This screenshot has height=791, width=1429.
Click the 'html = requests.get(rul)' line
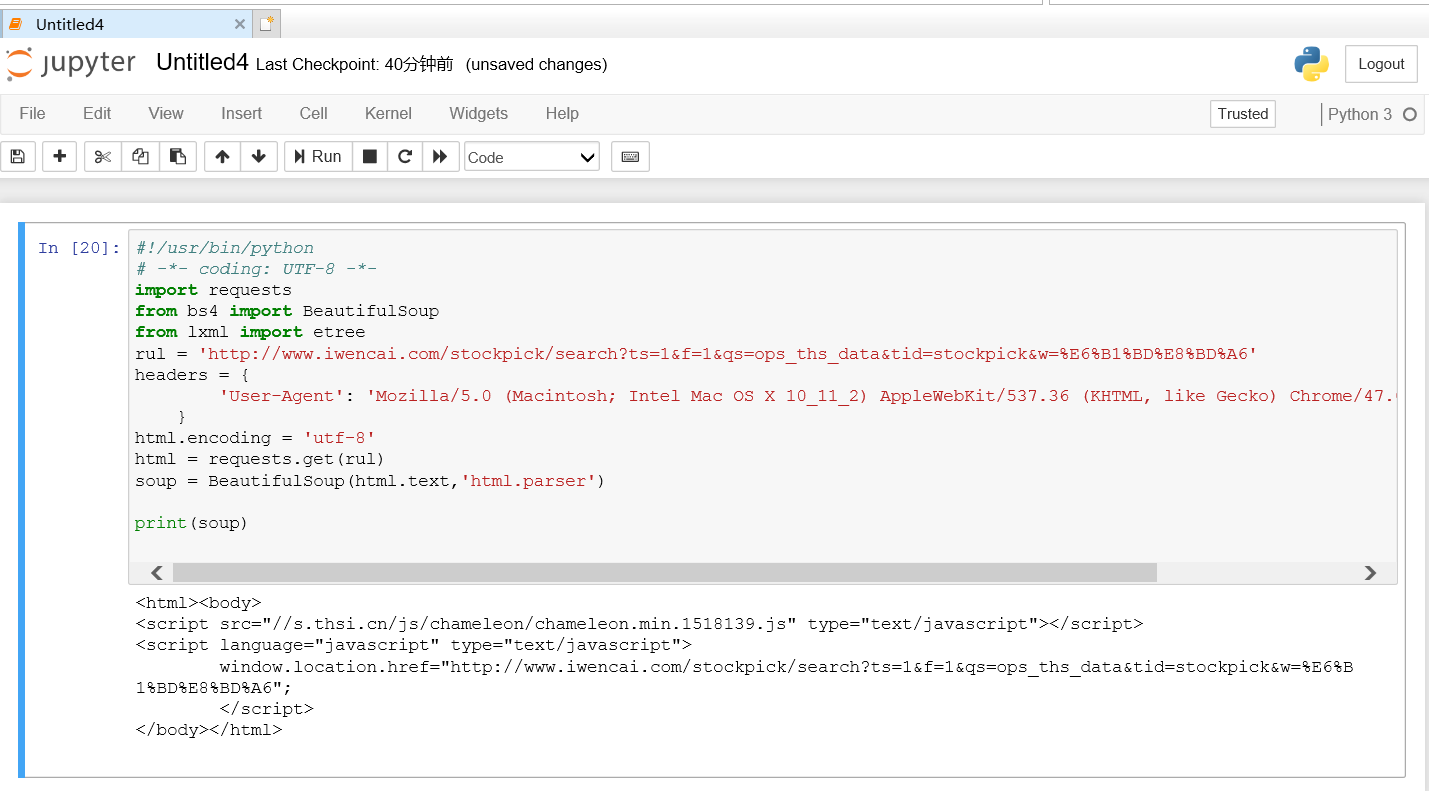click(x=260, y=459)
